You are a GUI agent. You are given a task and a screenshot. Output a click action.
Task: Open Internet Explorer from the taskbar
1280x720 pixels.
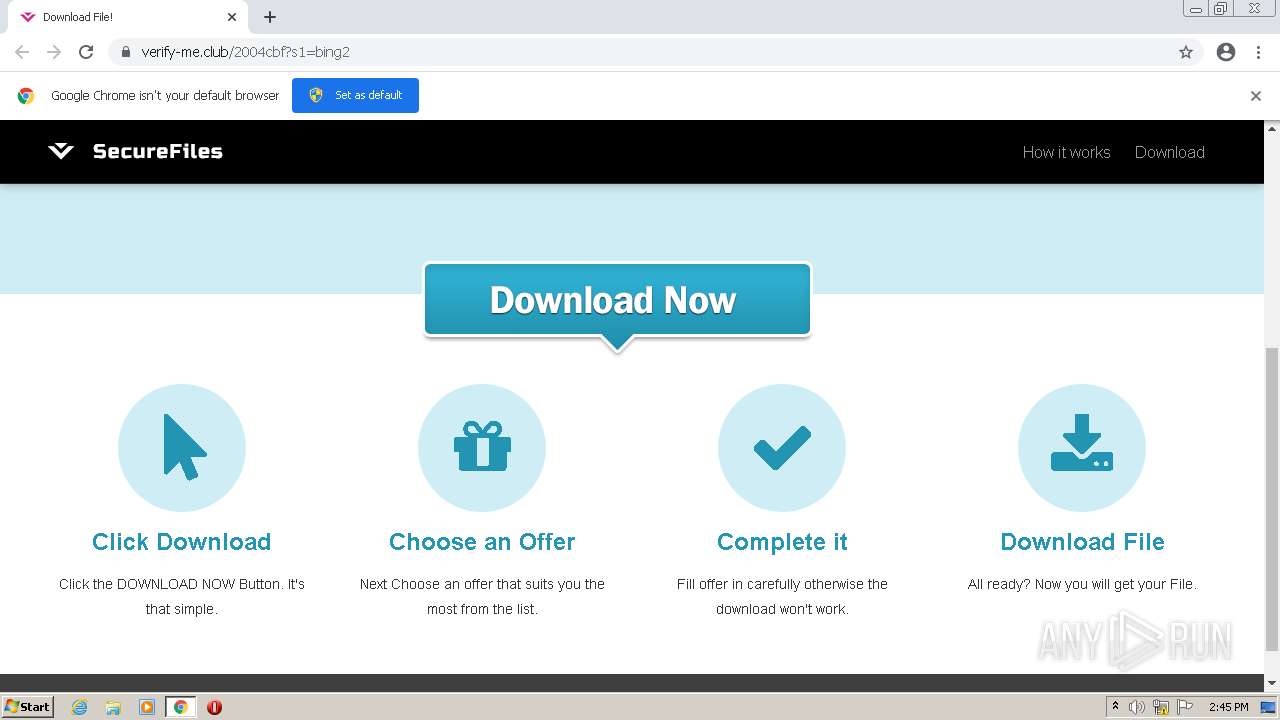(x=80, y=707)
